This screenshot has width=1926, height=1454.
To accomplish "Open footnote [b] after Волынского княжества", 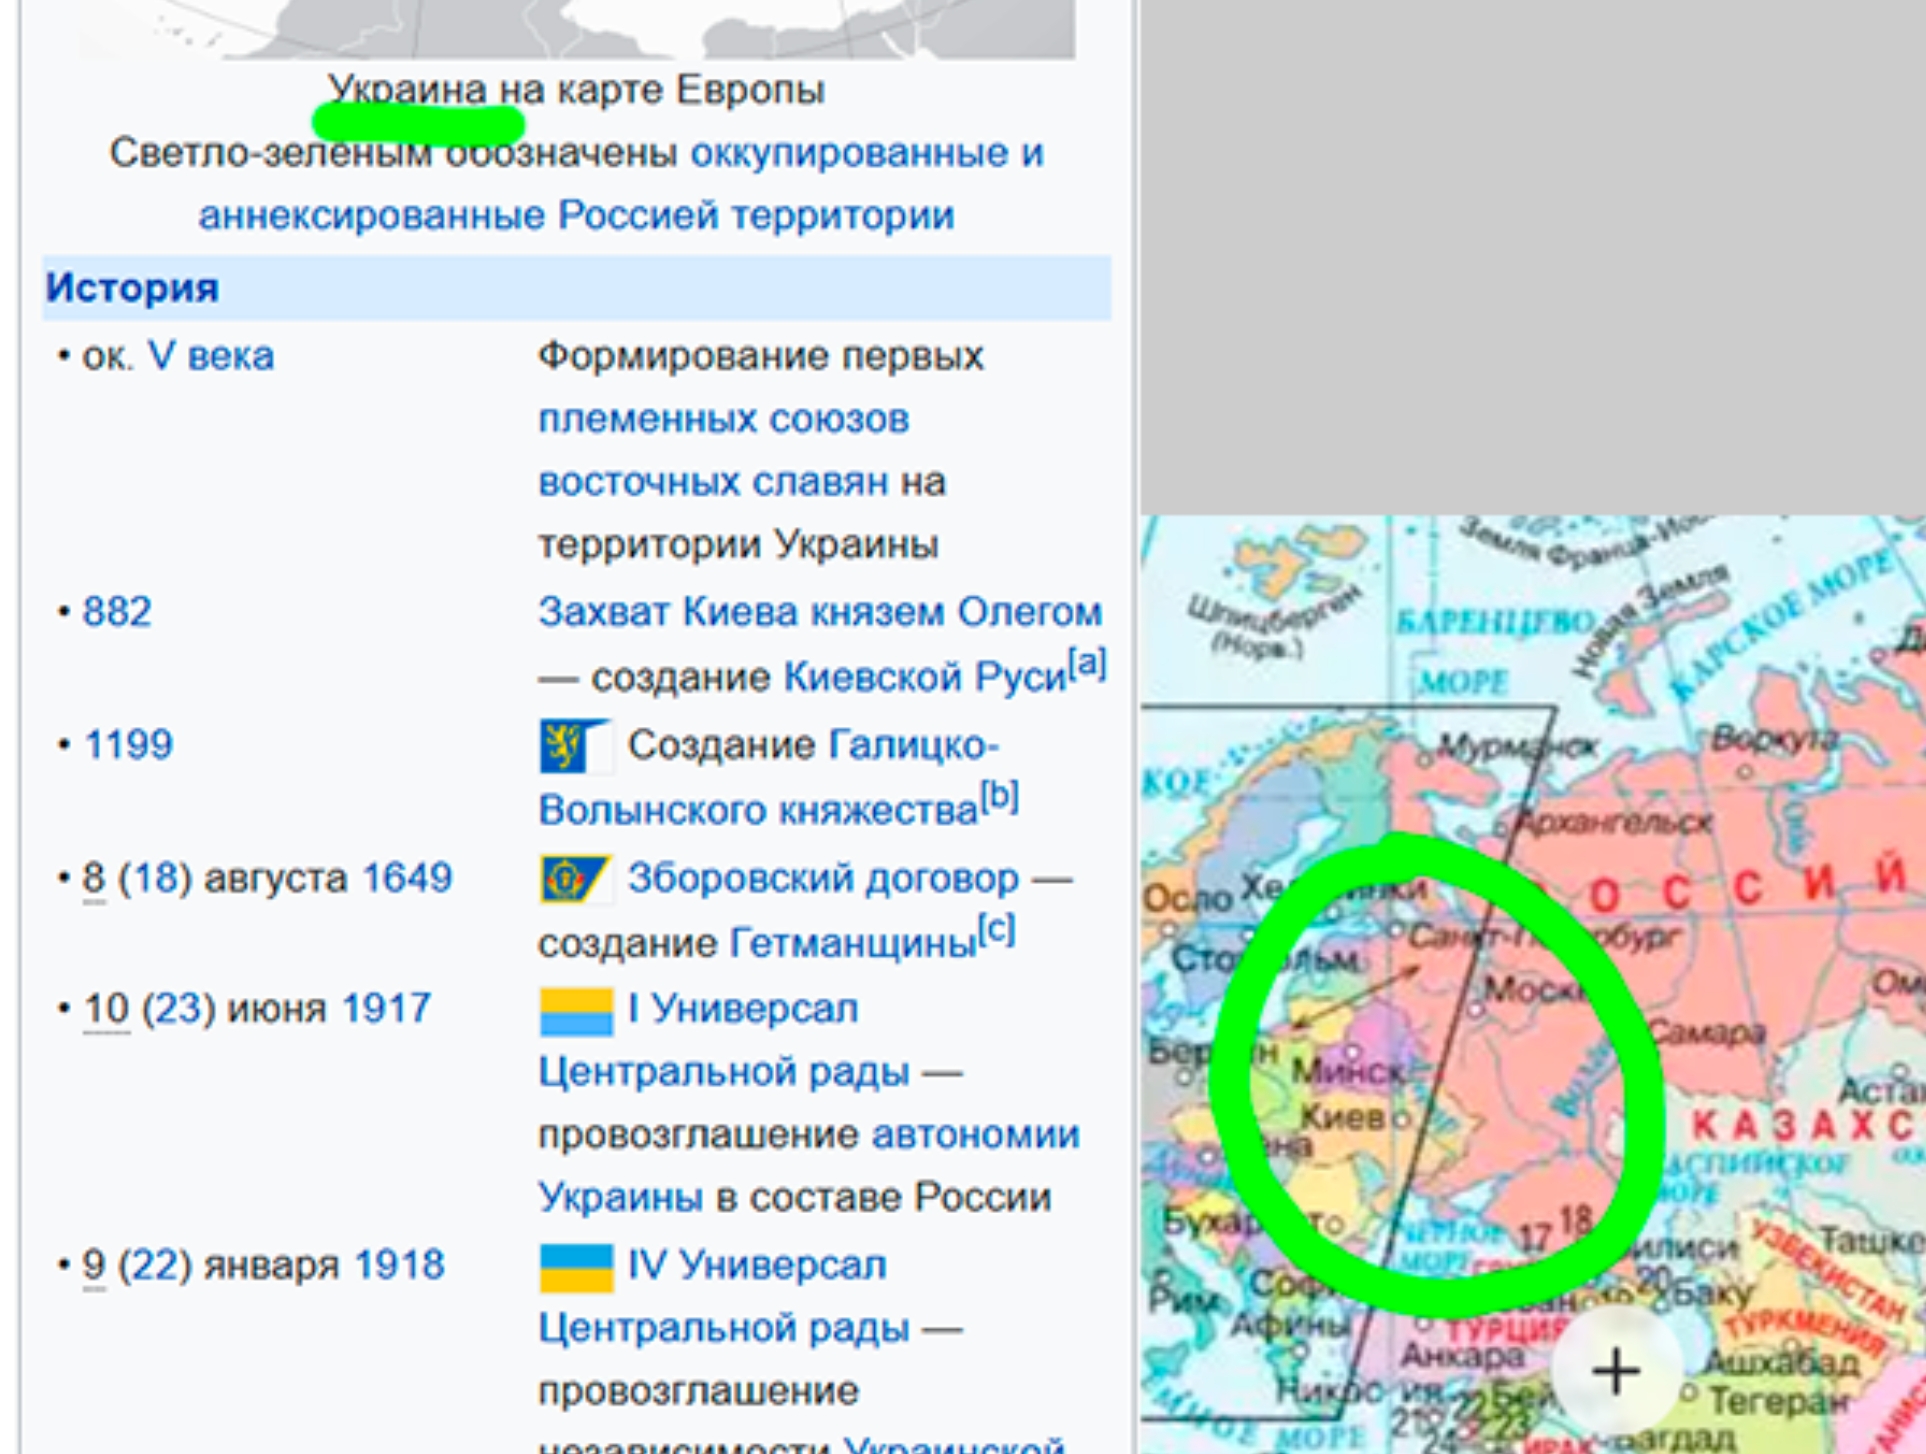I will [x=998, y=796].
